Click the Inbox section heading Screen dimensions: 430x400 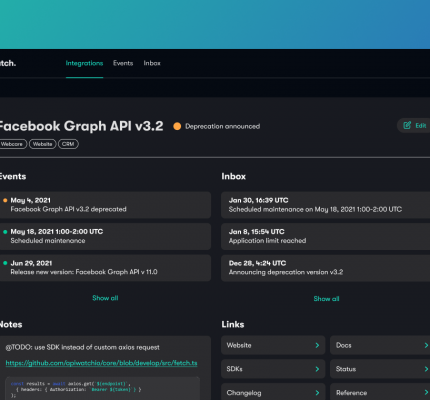(234, 176)
